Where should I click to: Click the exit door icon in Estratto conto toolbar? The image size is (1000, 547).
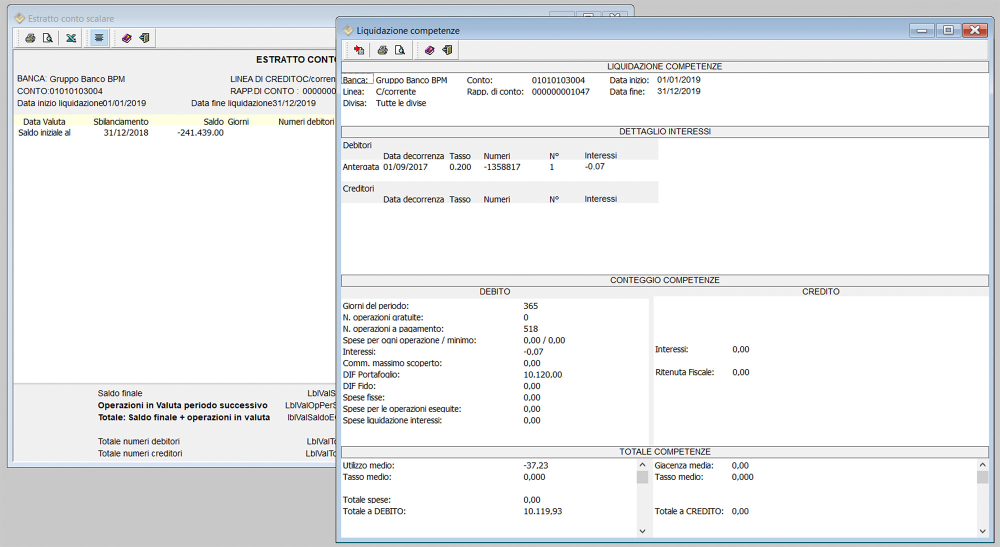coord(144,38)
